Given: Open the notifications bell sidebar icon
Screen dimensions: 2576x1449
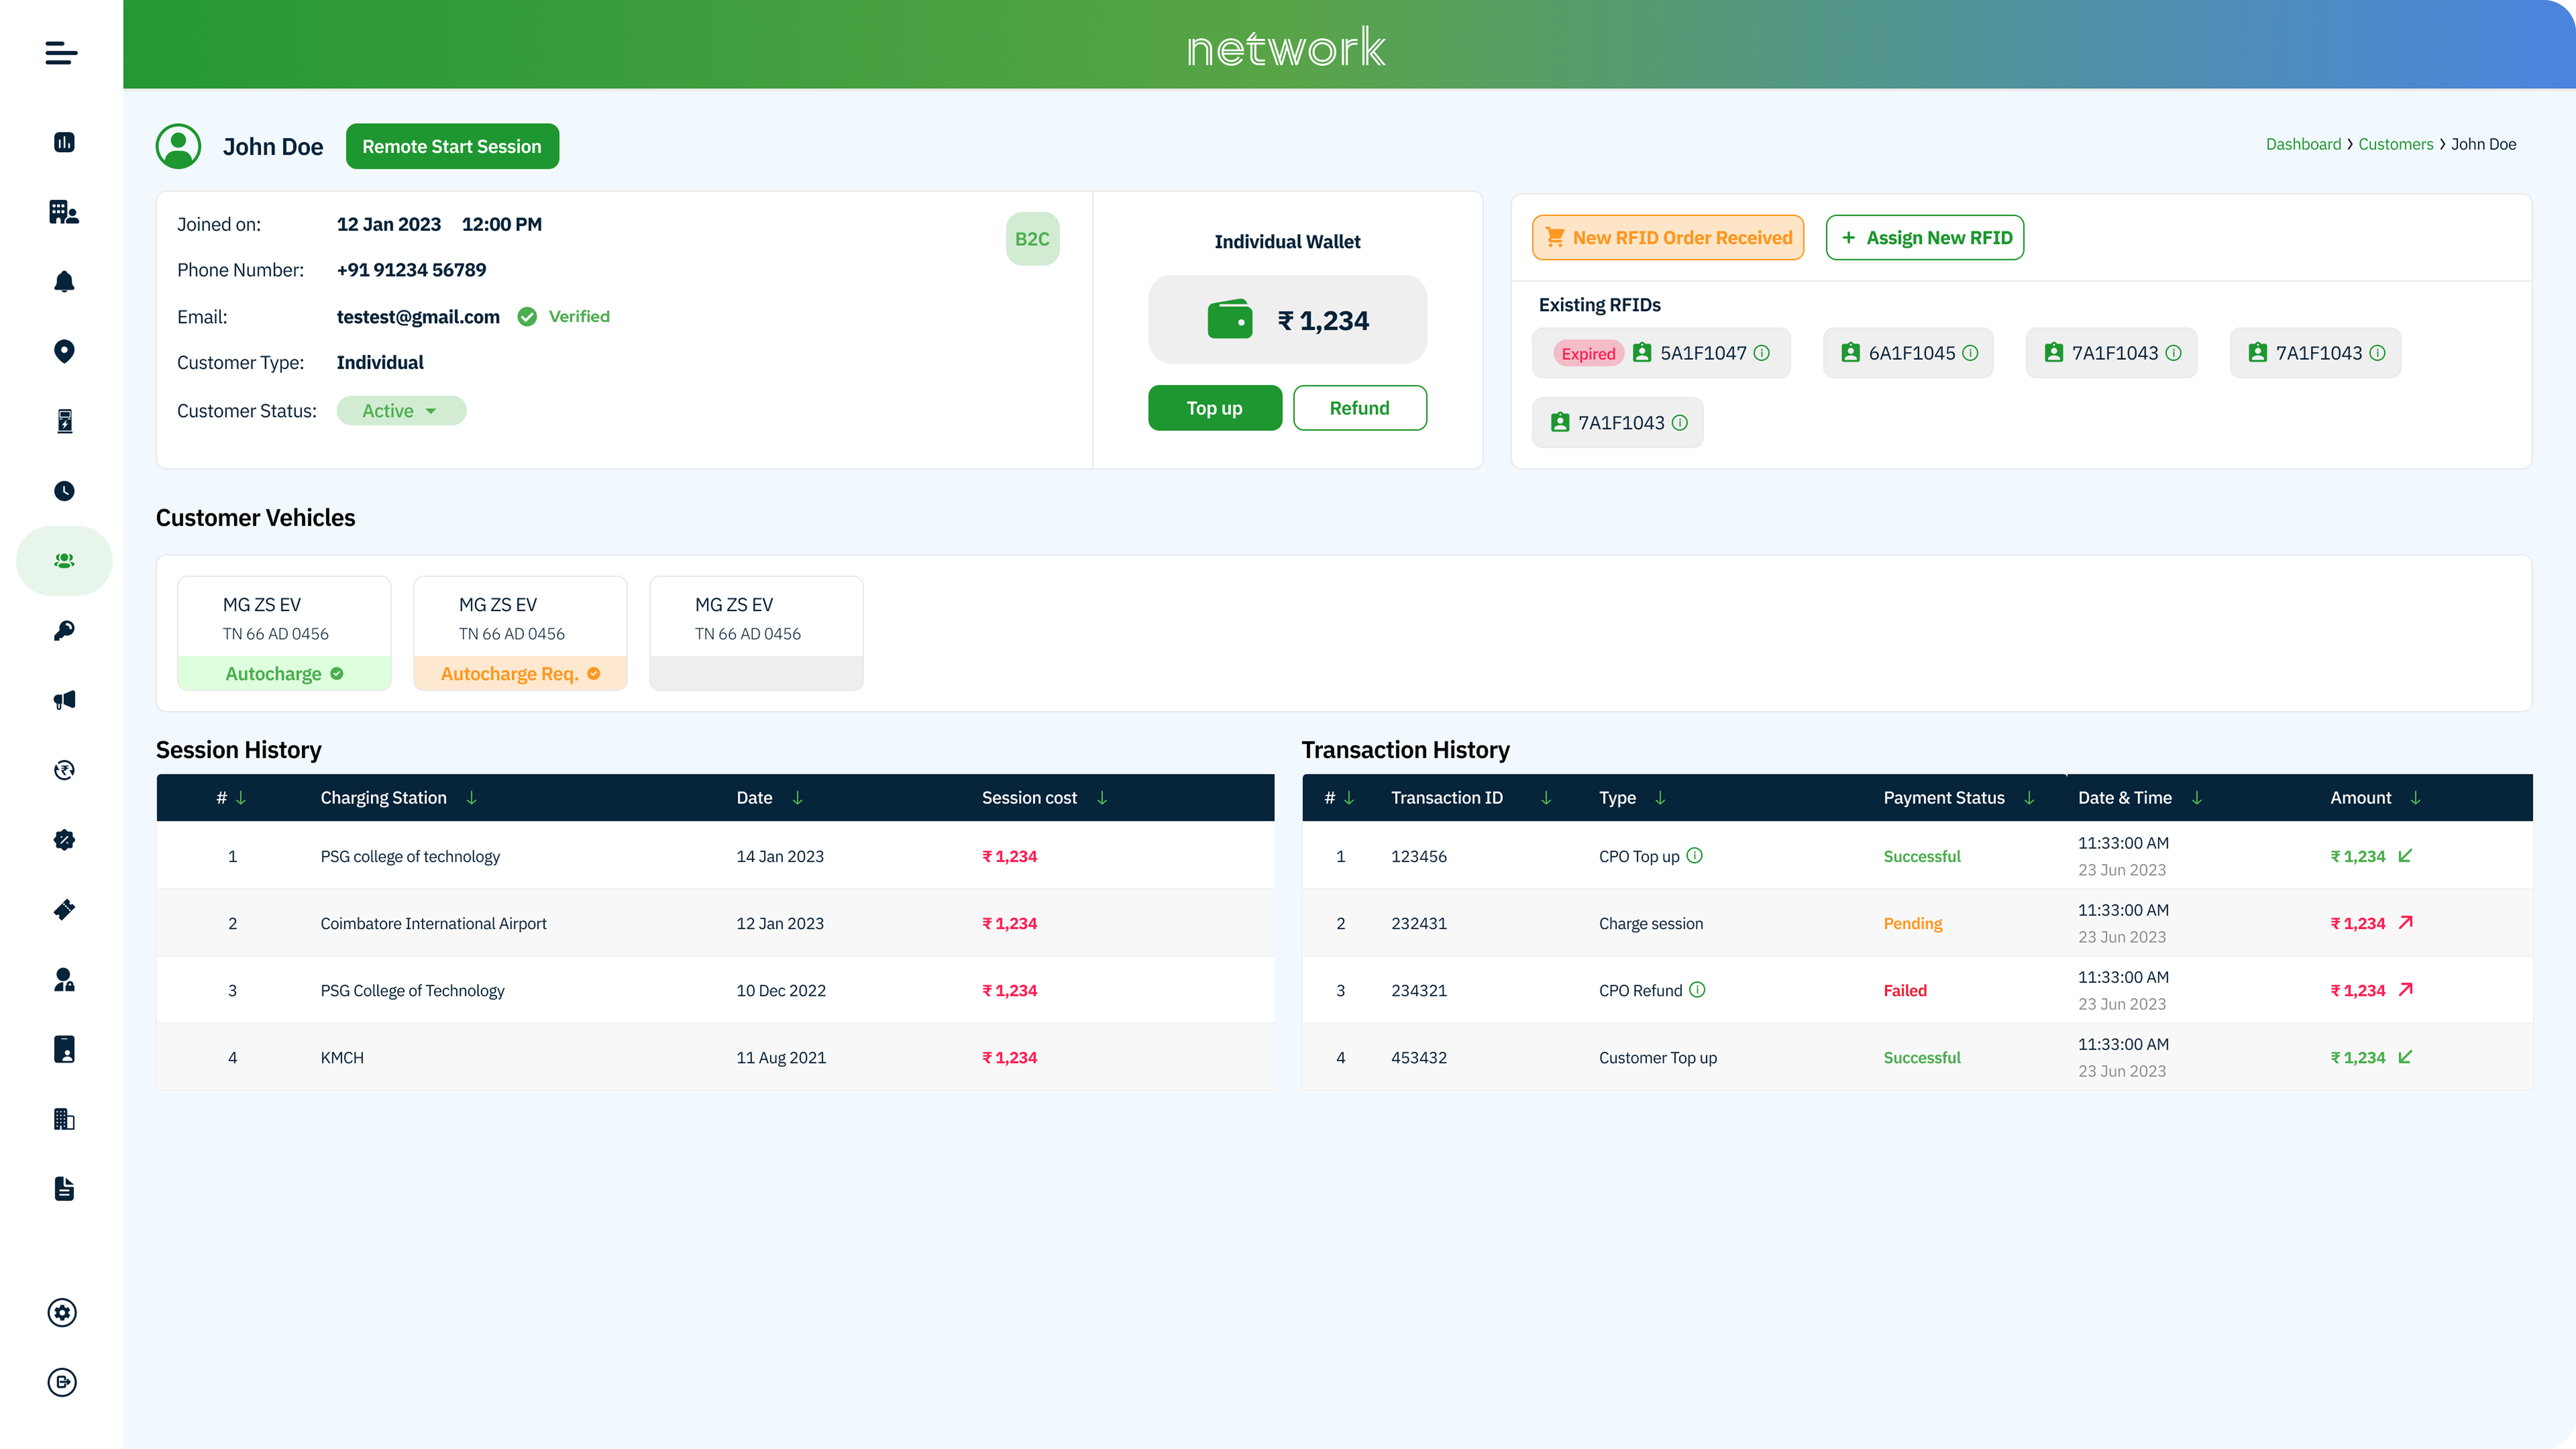Looking at the screenshot, I should [64, 282].
